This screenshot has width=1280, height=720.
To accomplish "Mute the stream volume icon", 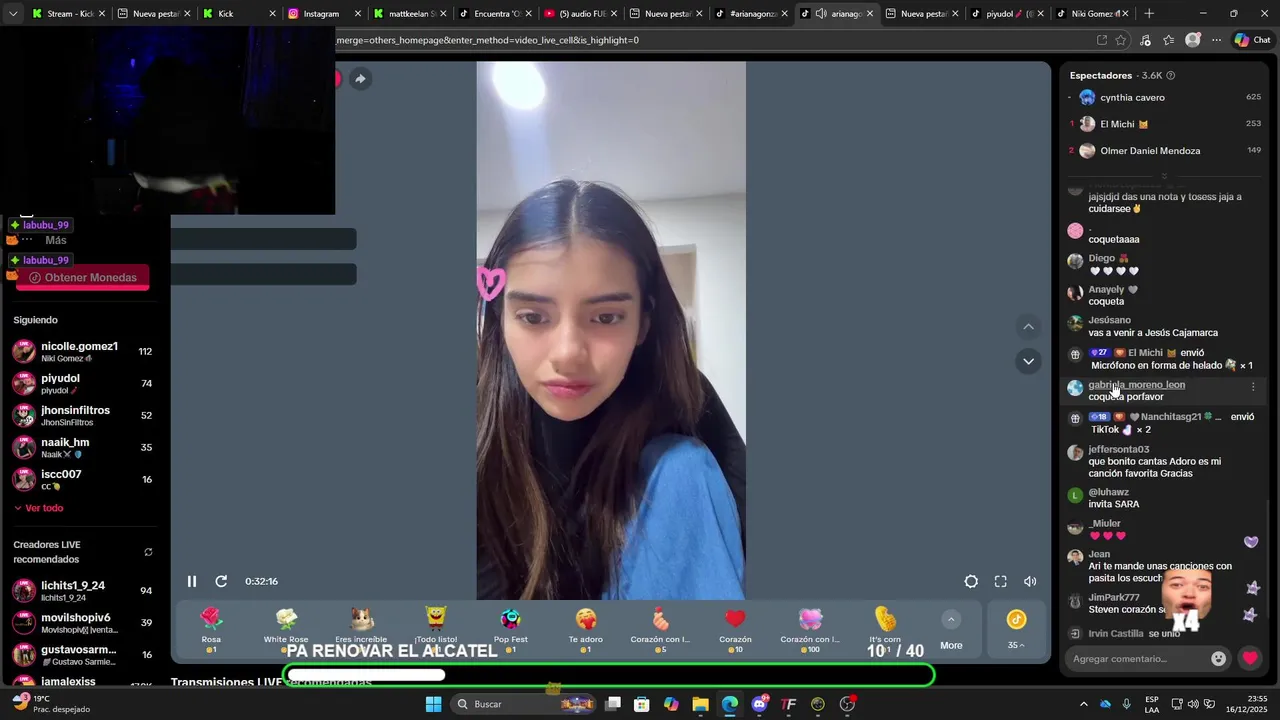I will pyautogui.click(x=1030, y=581).
